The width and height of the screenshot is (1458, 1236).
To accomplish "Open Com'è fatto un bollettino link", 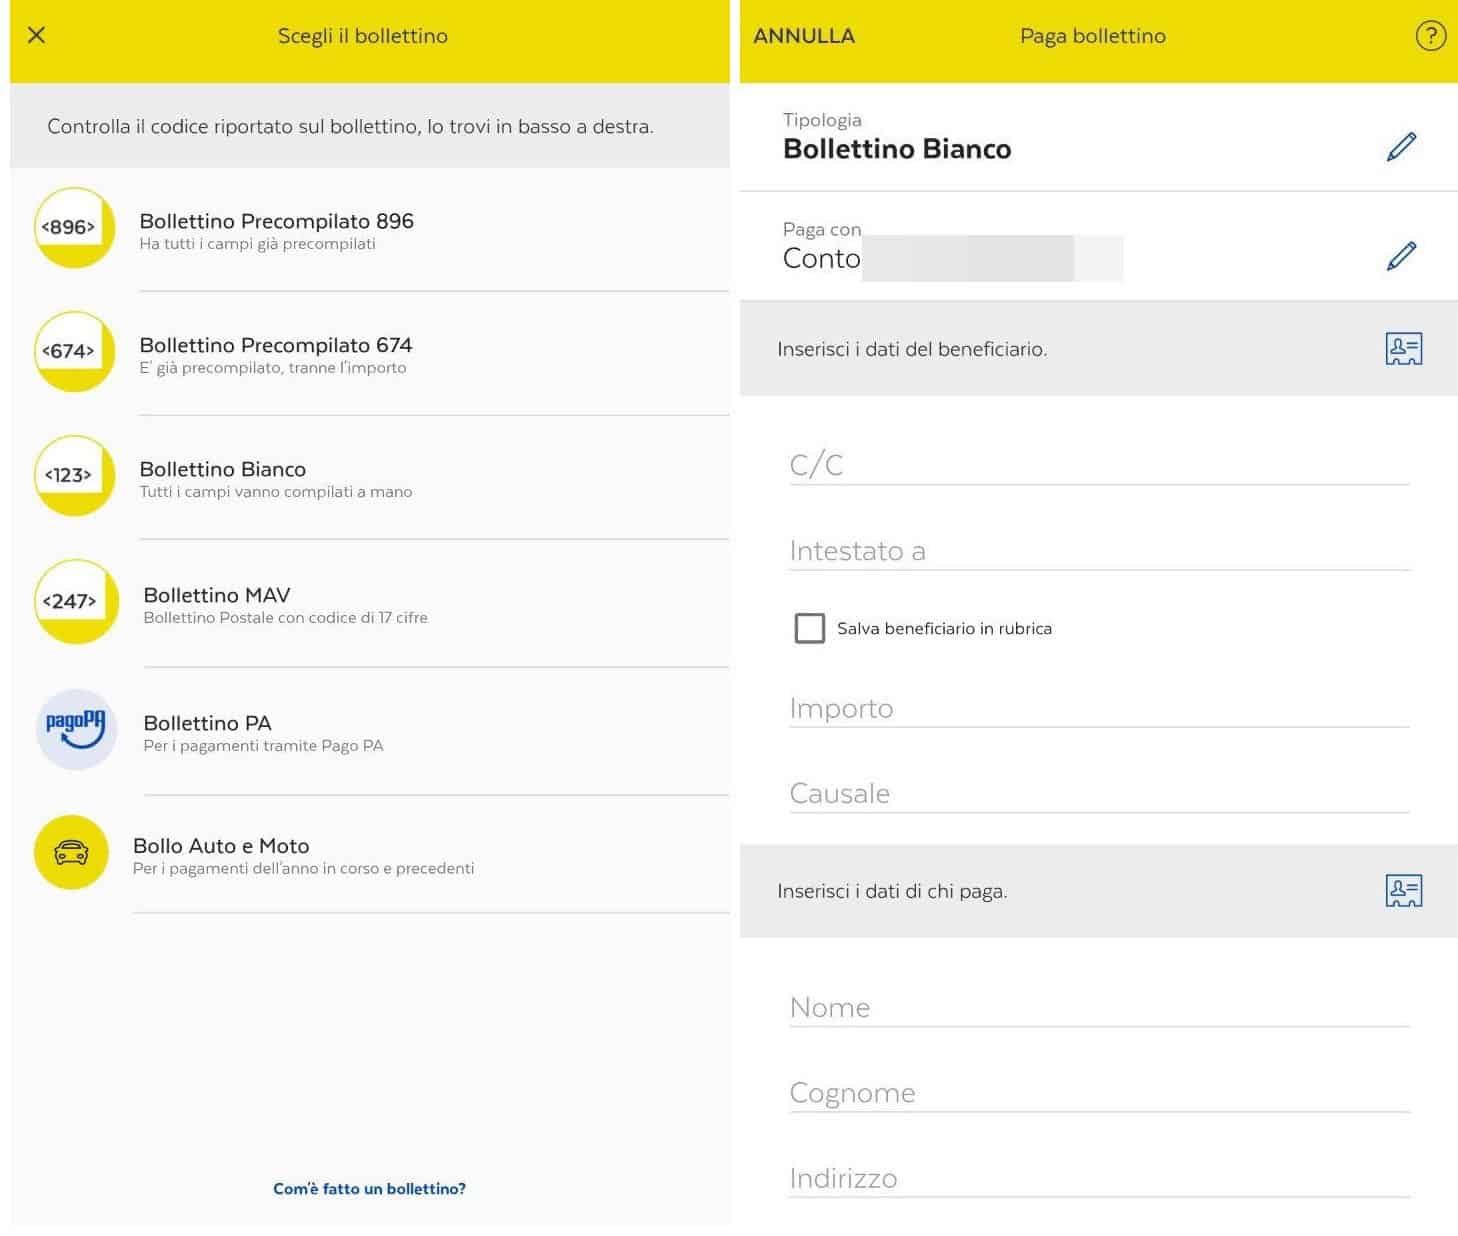I will [369, 1188].
